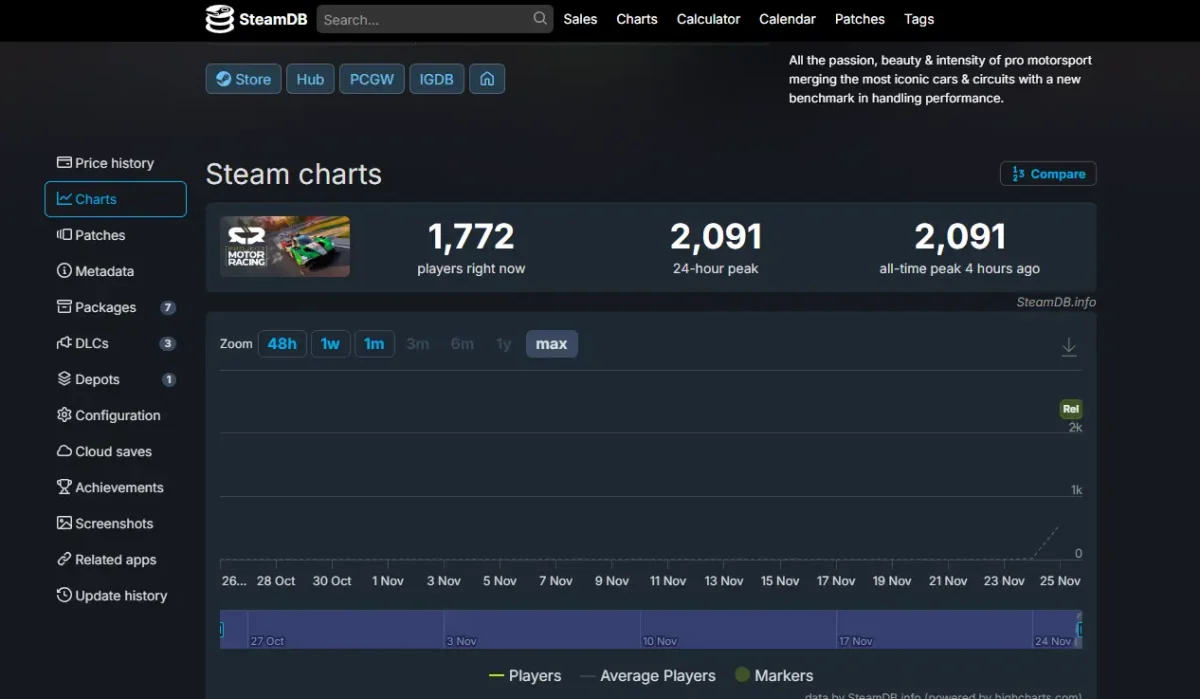Select the 48h zoom preset
1200x699 pixels.
(x=282, y=343)
